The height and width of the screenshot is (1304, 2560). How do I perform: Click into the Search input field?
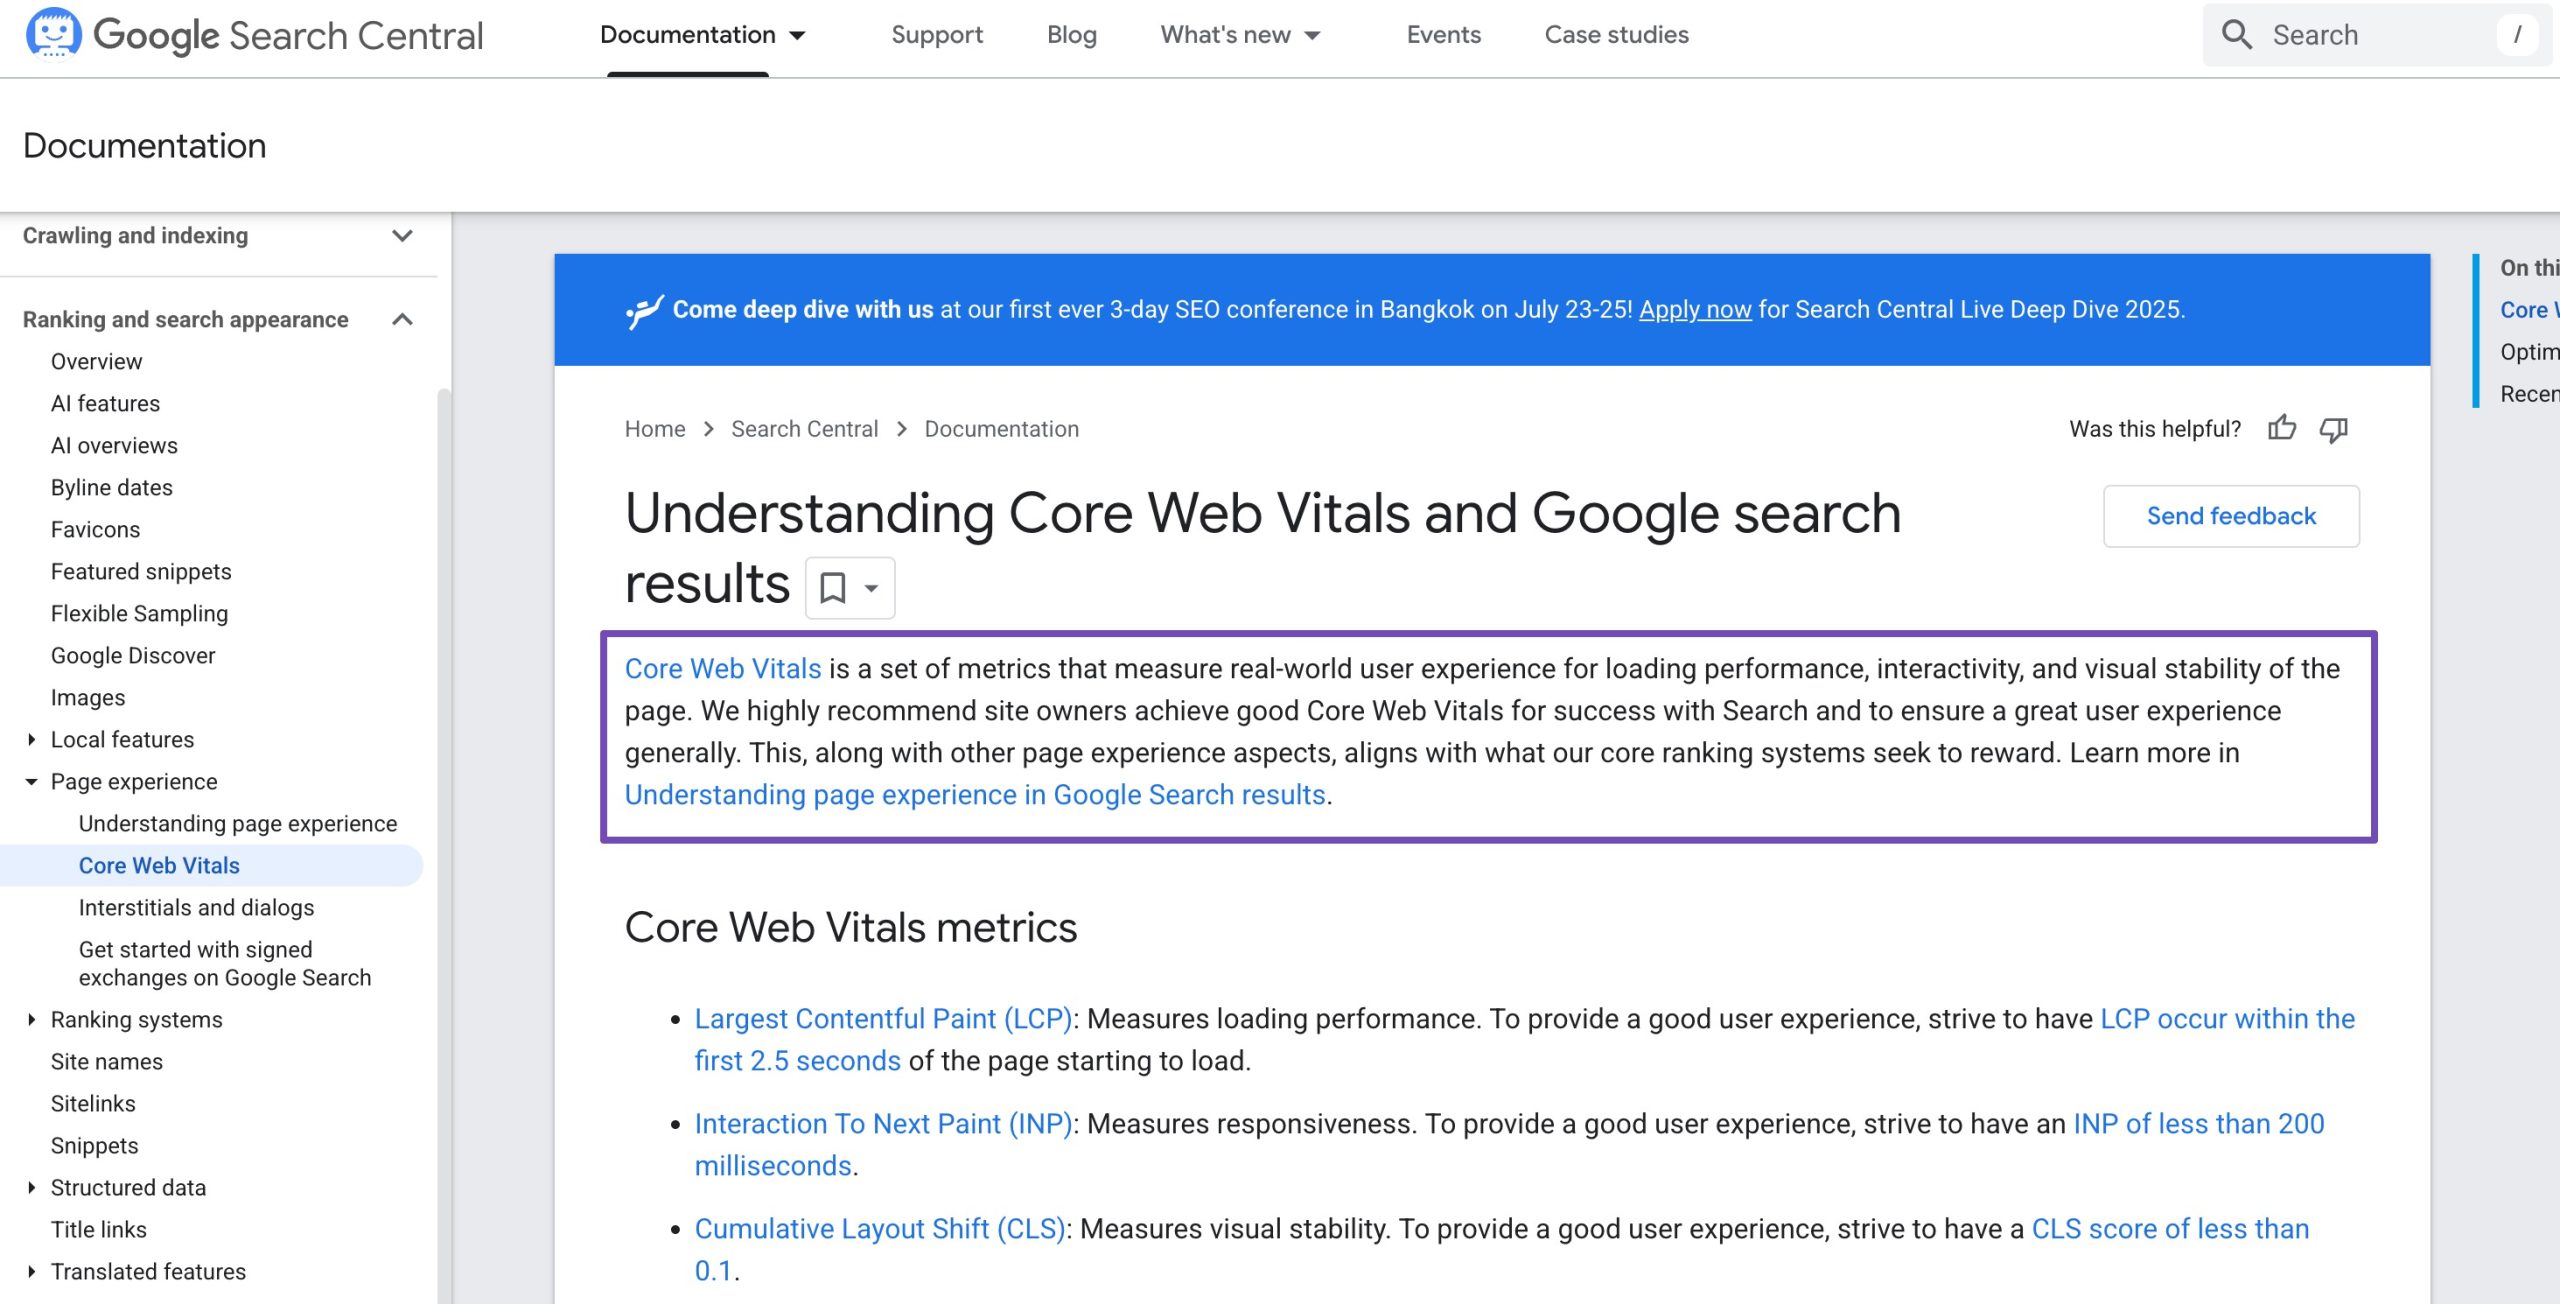click(x=2380, y=35)
